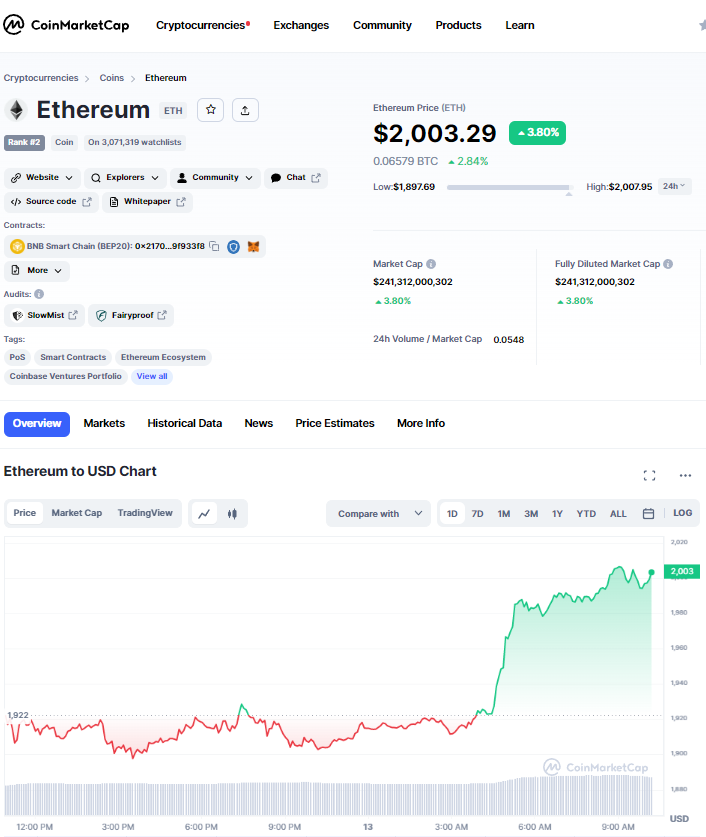The image size is (706, 837).
Task: Open the News tab
Action: point(259,423)
